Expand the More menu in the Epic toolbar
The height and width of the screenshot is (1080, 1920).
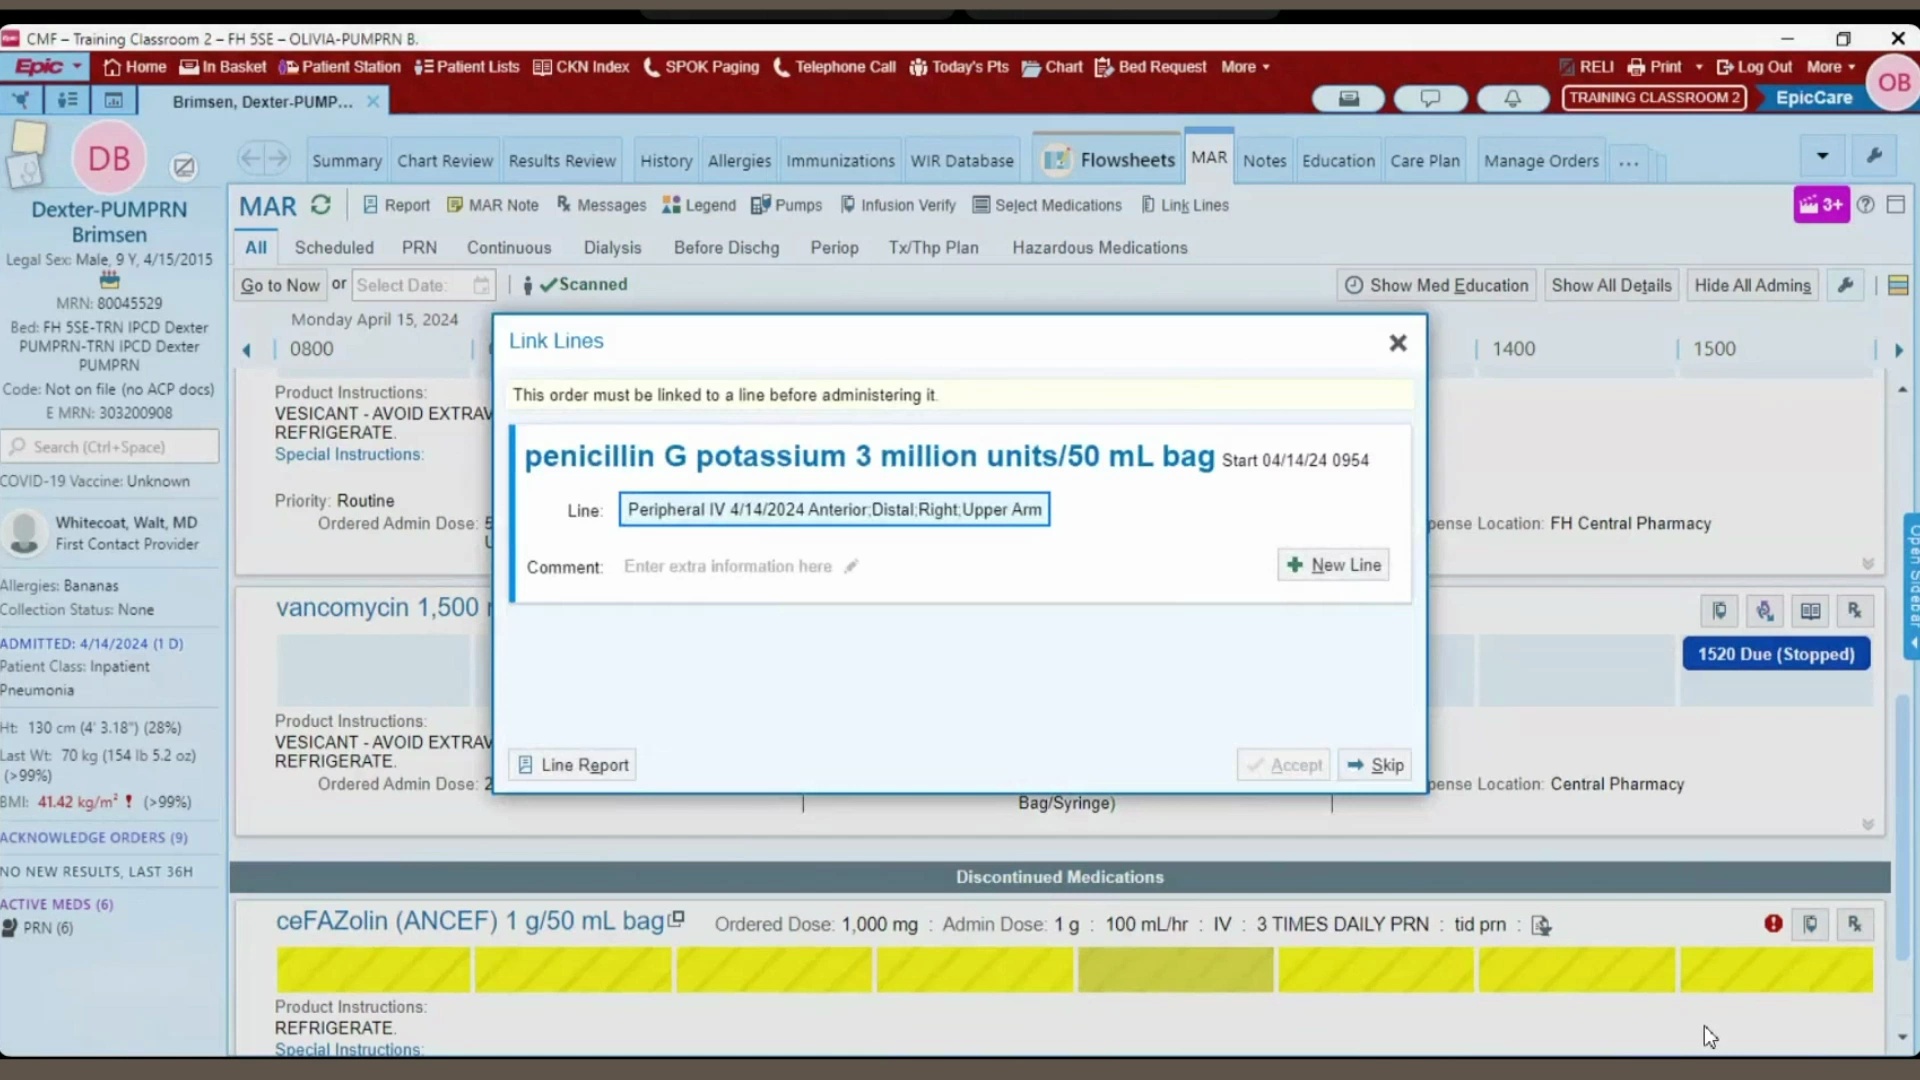[1245, 67]
